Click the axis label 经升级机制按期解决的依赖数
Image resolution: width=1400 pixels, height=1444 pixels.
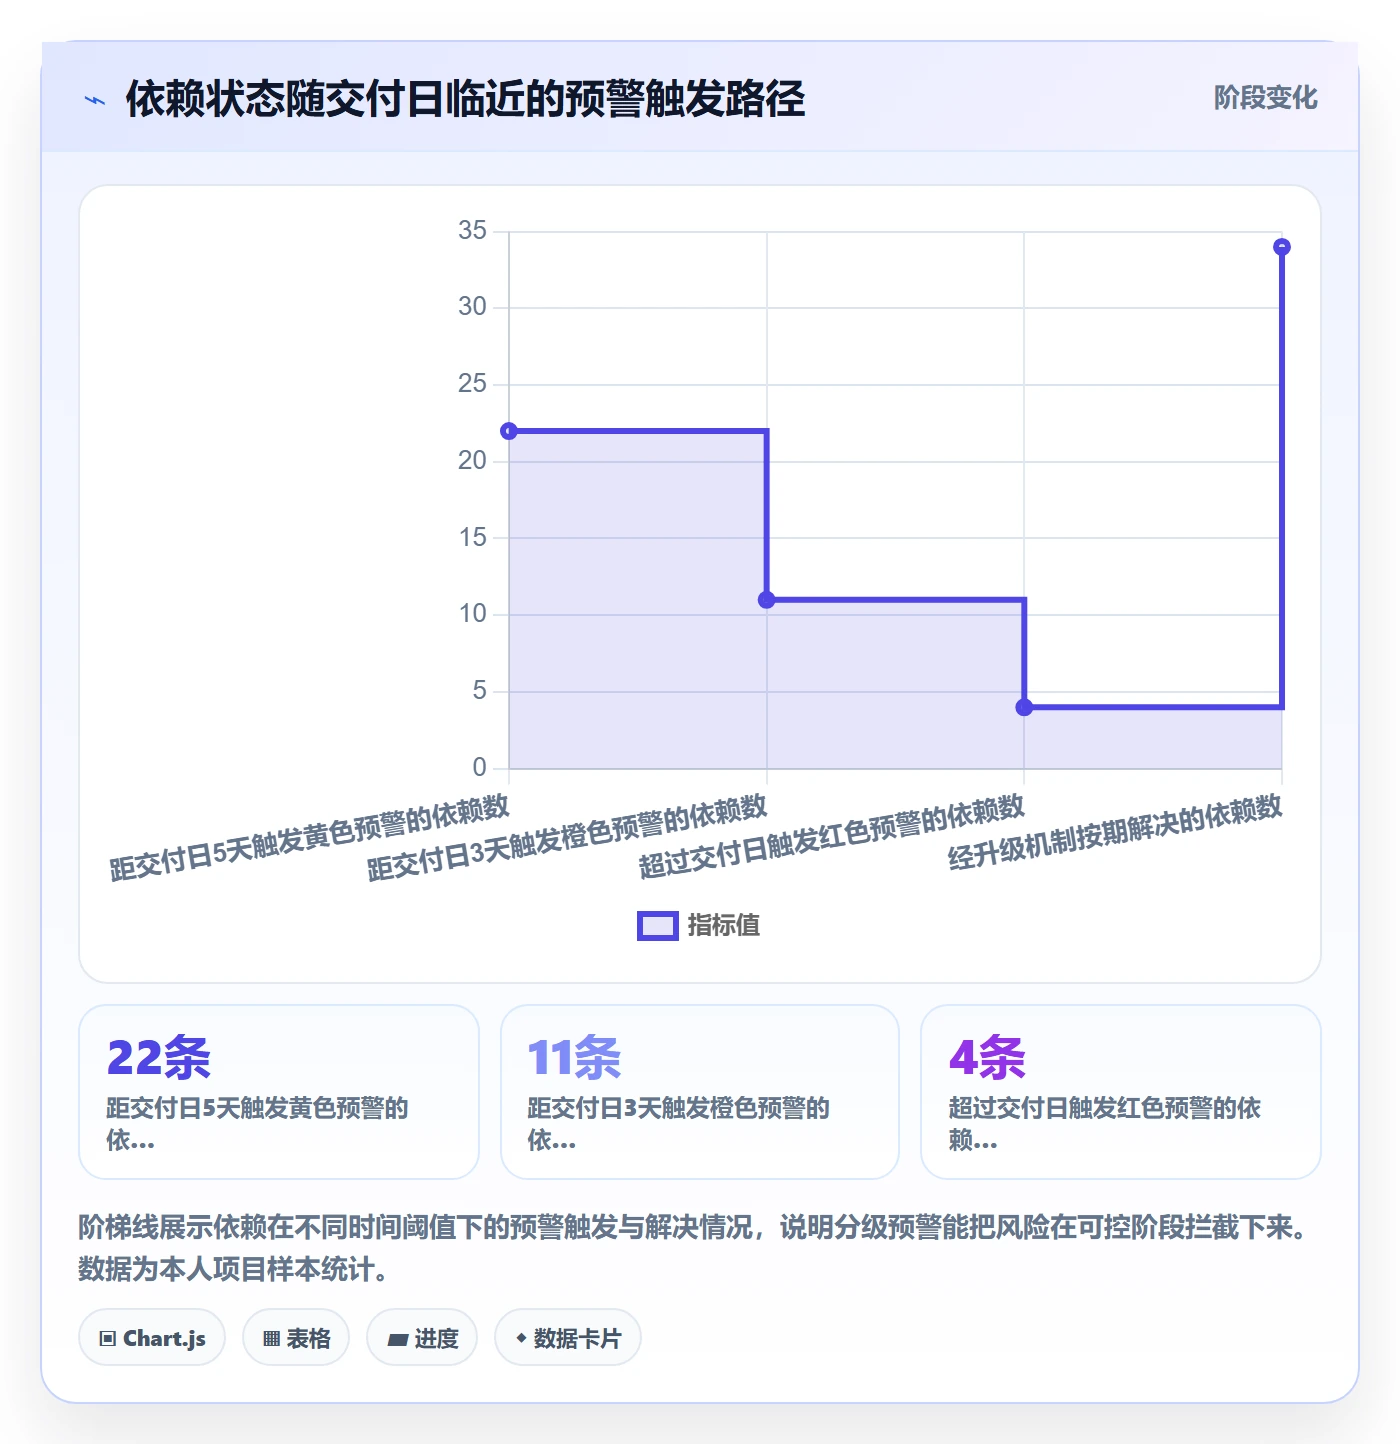tap(1115, 833)
